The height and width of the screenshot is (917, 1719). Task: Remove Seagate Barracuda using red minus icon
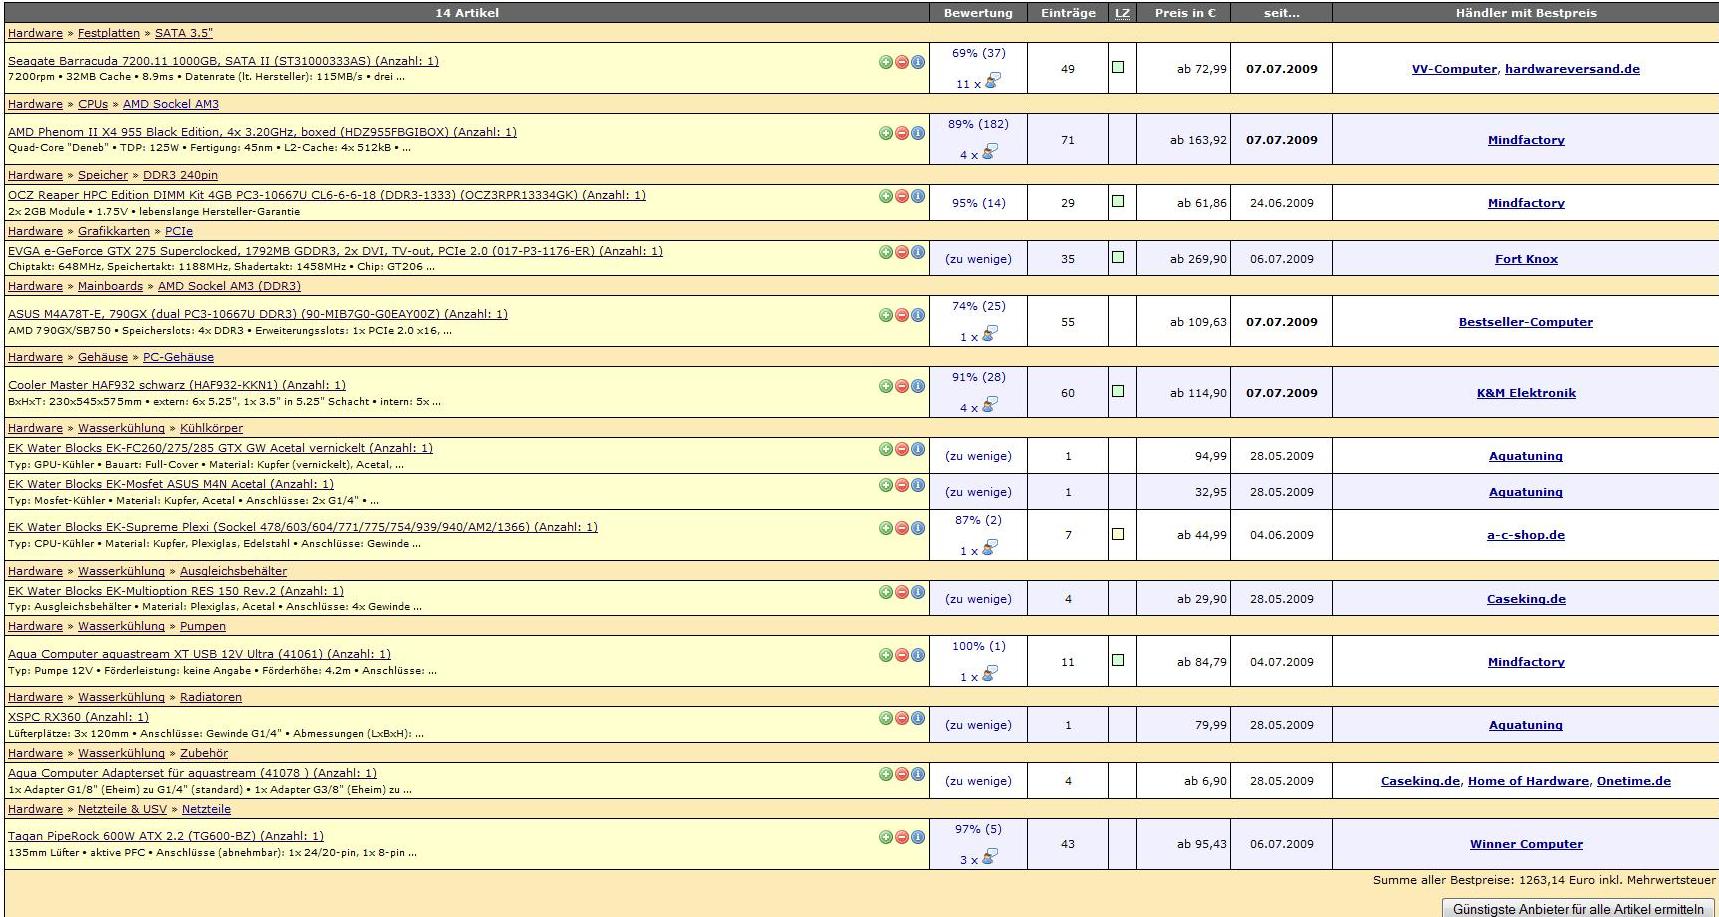[x=902, y=62]
